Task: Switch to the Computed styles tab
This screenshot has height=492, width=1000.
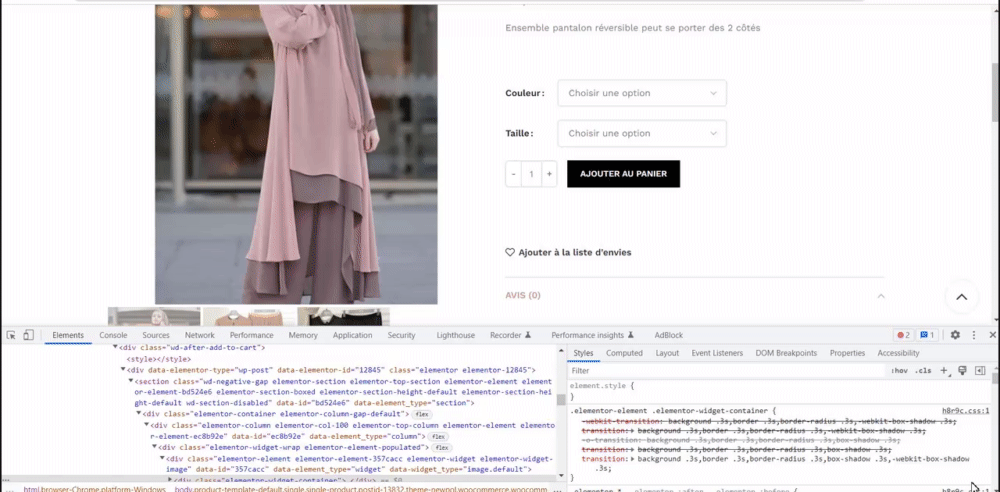Action: (624, 353)
